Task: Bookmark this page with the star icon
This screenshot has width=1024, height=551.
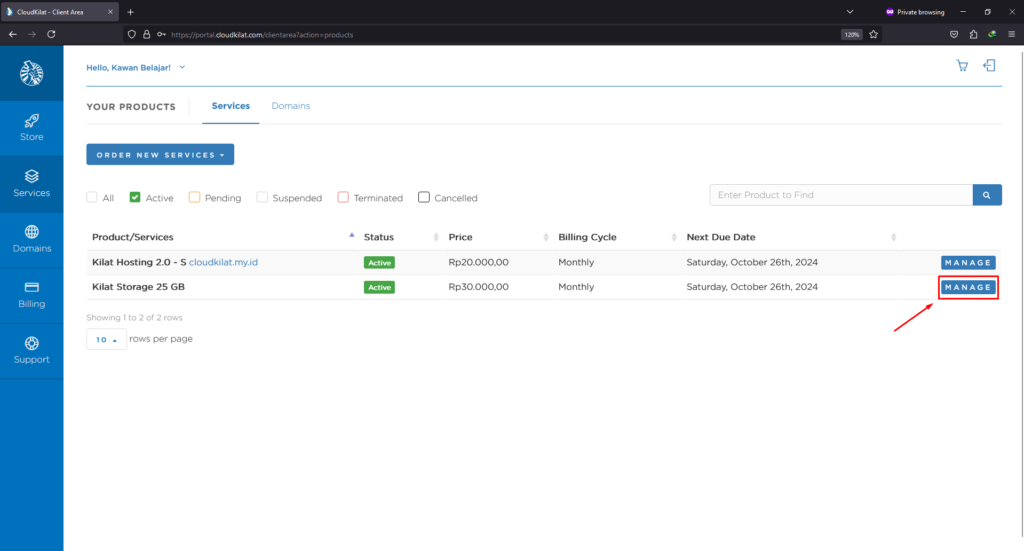Action: pos(873,34)
